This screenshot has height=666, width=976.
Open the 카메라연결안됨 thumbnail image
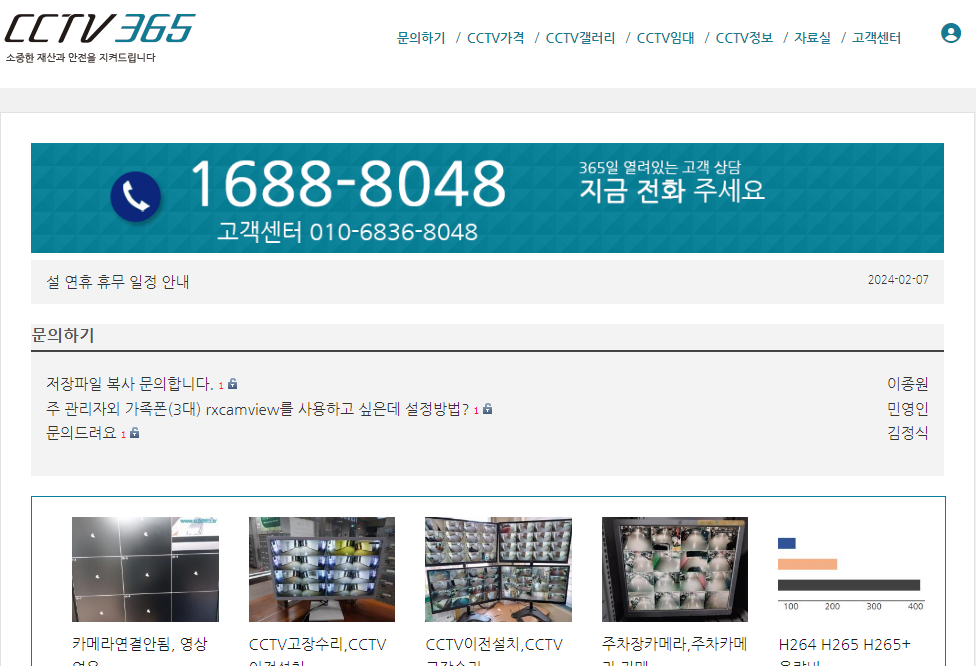coord(145,569)
